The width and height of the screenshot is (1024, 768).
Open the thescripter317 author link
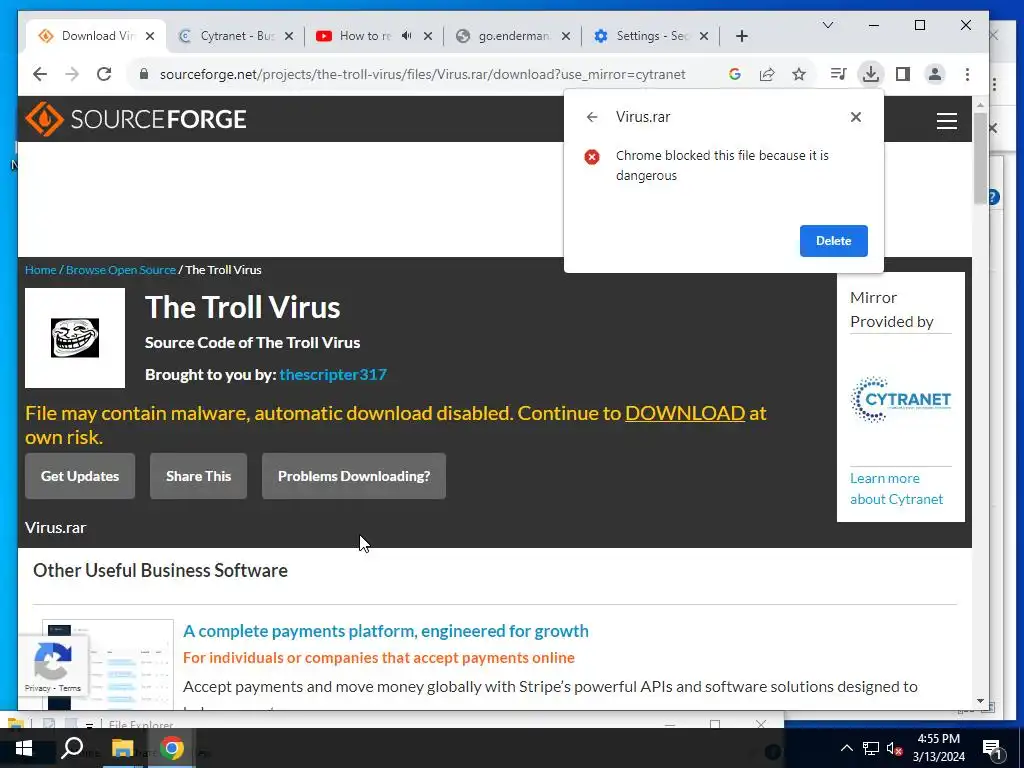333,375
